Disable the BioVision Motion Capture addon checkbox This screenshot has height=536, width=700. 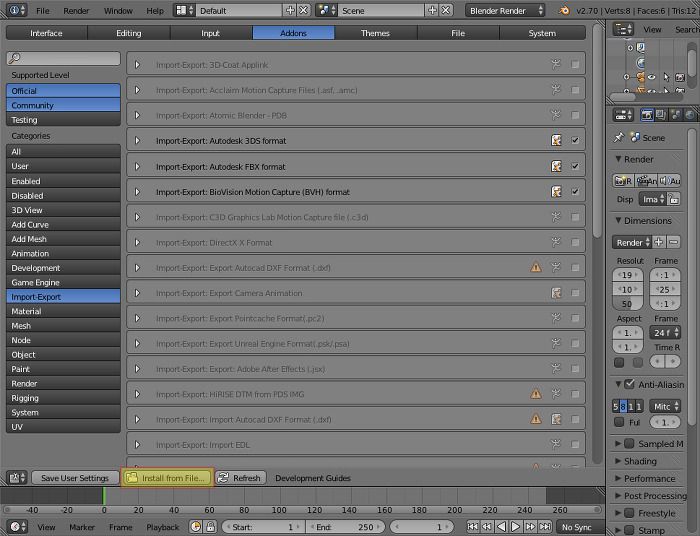point(575,191)
